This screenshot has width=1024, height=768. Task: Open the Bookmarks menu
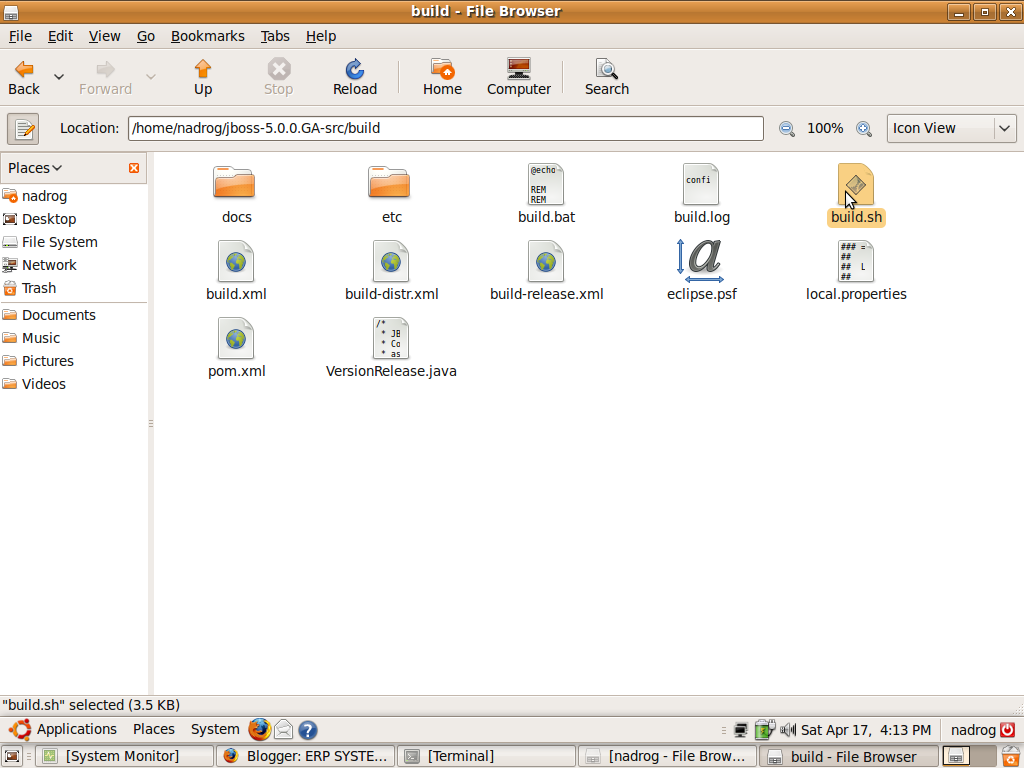(207, 35)
